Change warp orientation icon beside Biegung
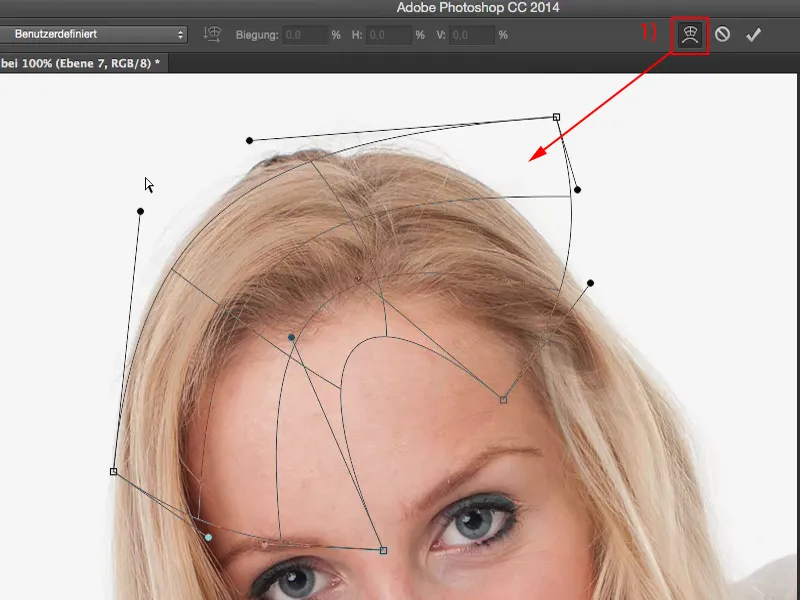Image resolution: width=800 pixels, height=600 pixels. 212,34
